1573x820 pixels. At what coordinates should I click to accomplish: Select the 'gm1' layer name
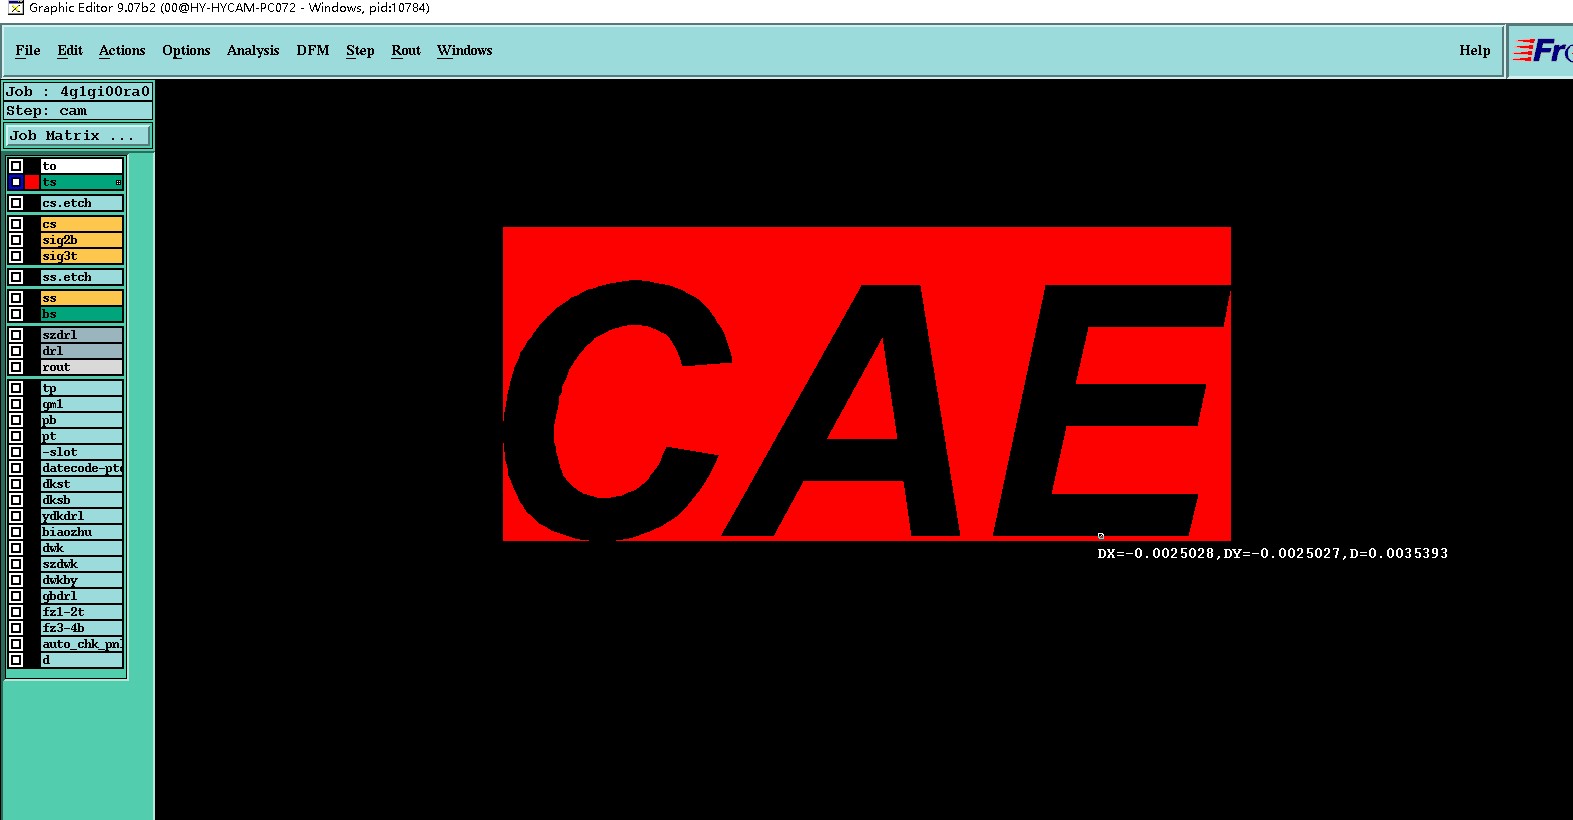(x=82, y=404)
